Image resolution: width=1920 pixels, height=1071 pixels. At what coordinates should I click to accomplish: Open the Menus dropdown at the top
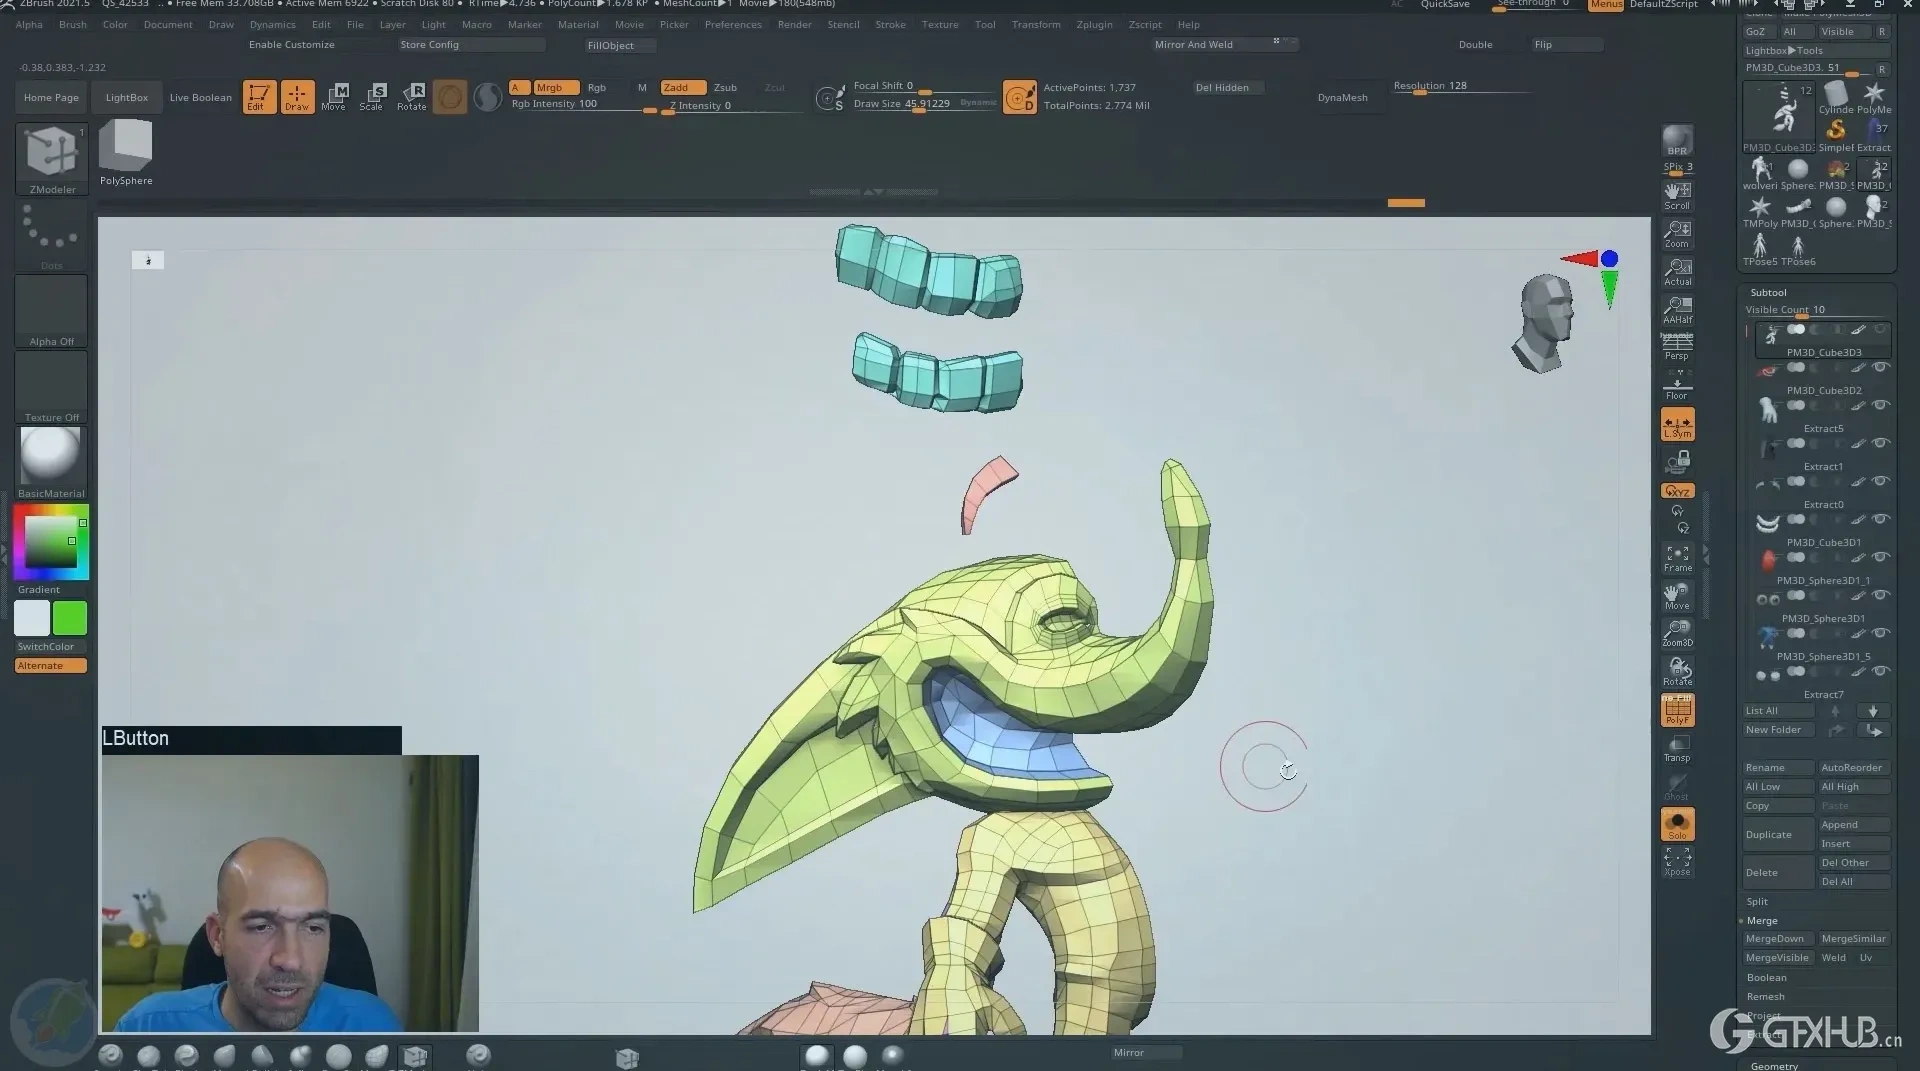tap(1605, 5)
